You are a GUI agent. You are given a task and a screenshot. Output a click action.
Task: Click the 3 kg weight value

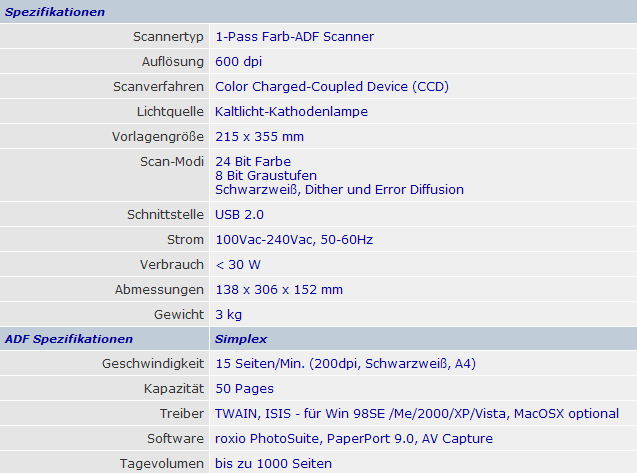point(229,315)
